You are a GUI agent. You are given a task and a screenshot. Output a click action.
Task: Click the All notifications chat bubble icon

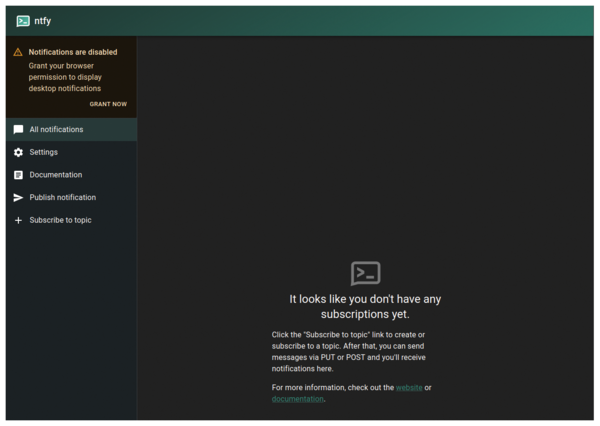point(18,130)
